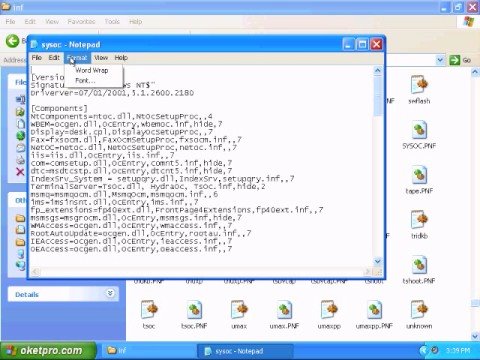Select the tsoc.PNF file icon
Image resolution: width=480 pixels, height=360 pixels.
pyautogui.click(x=194, y=310)
